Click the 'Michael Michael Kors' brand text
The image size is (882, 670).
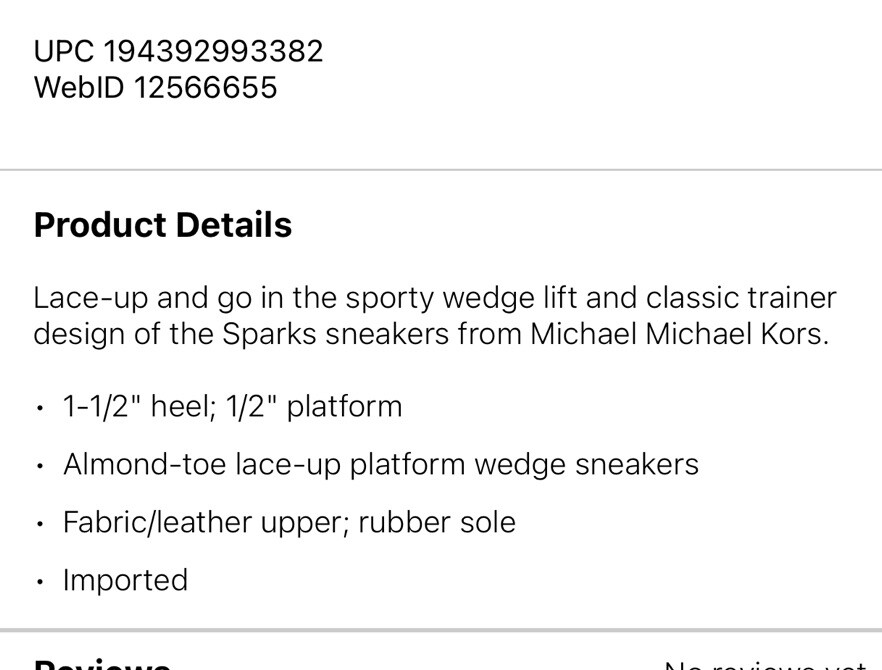(x=678, y=334)
